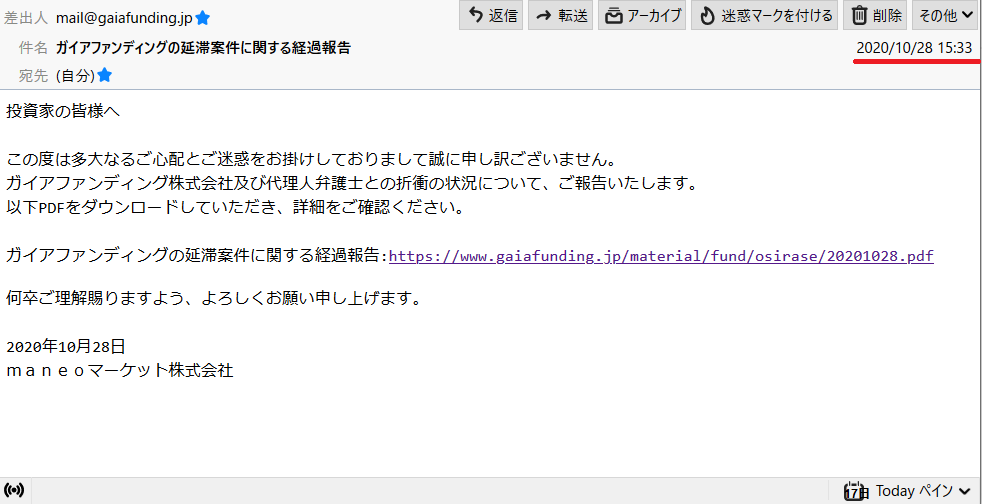This screenshot has width=982, height=504.
Task: Open the 20201028.pdf report link
Action: click(661, 256)
